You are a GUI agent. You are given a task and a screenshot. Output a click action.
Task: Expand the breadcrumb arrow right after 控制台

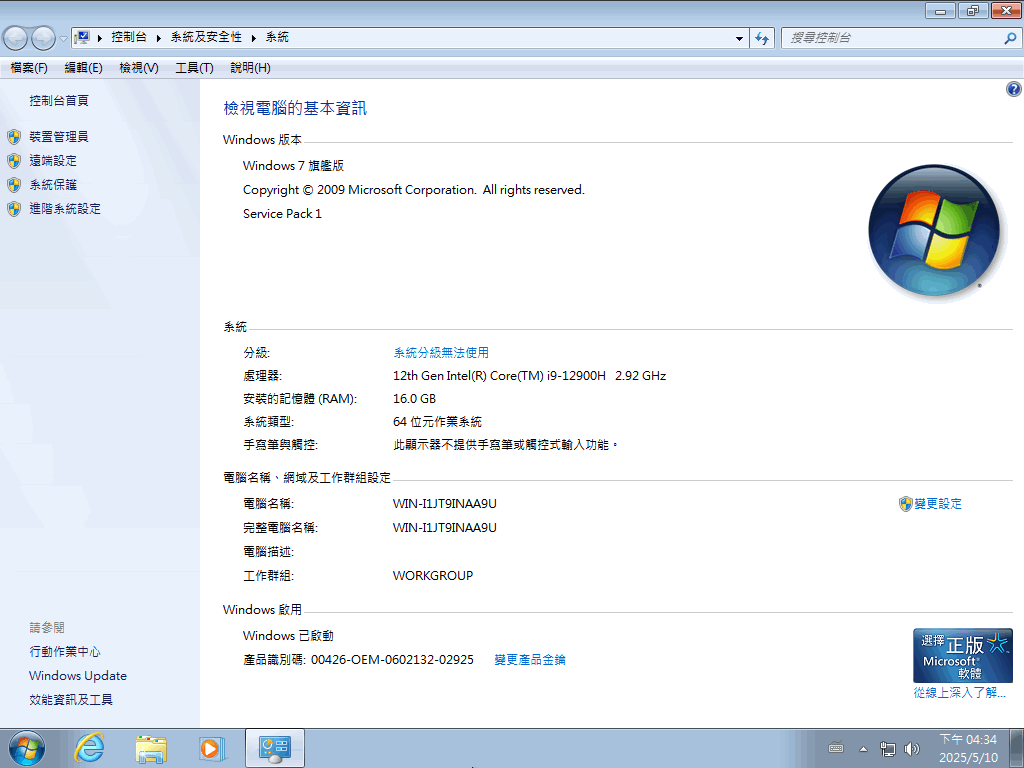[159, 38]
